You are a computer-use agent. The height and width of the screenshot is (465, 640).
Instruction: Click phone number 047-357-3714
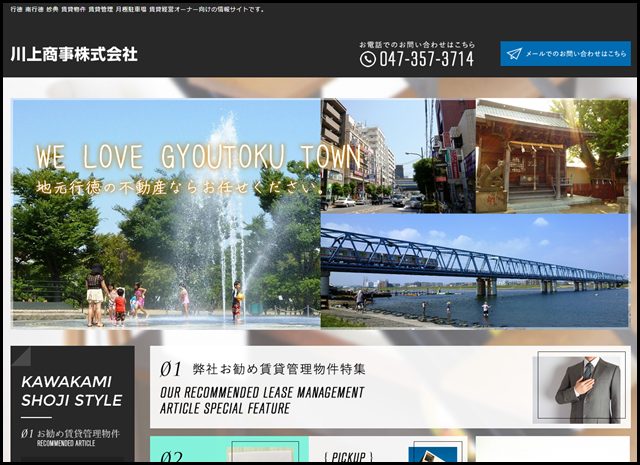coord(425,59)
